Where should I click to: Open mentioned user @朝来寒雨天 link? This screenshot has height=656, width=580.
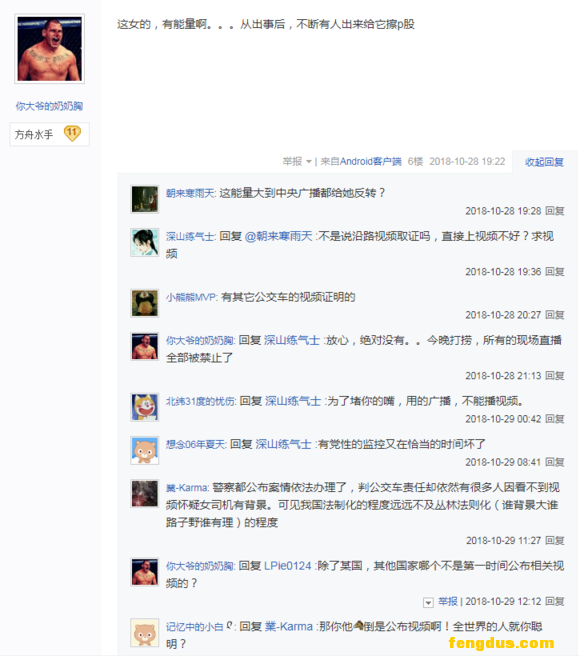(278, 236)
